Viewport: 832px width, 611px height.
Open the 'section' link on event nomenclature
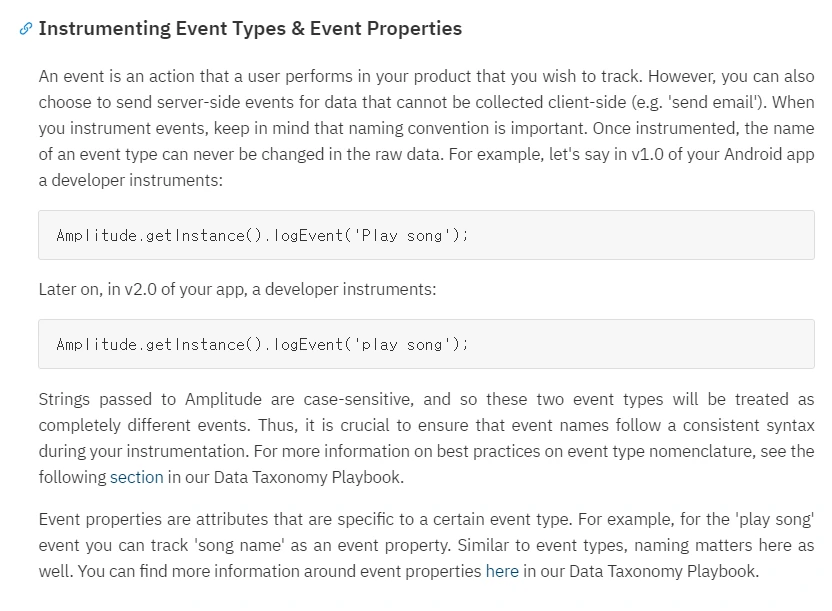[x=136, y=477]
